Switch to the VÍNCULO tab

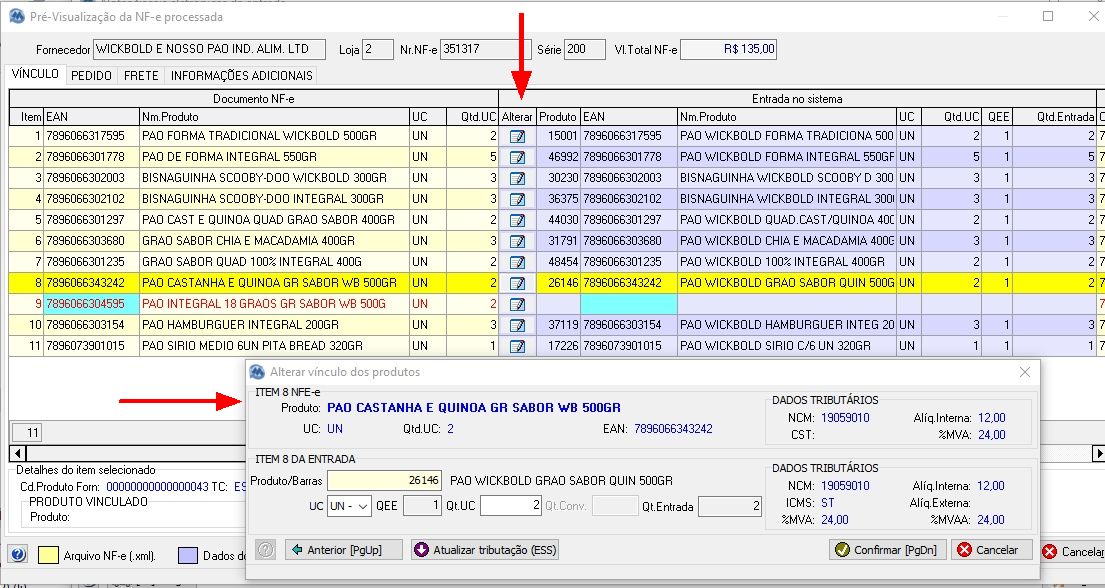tap(35, 74)
